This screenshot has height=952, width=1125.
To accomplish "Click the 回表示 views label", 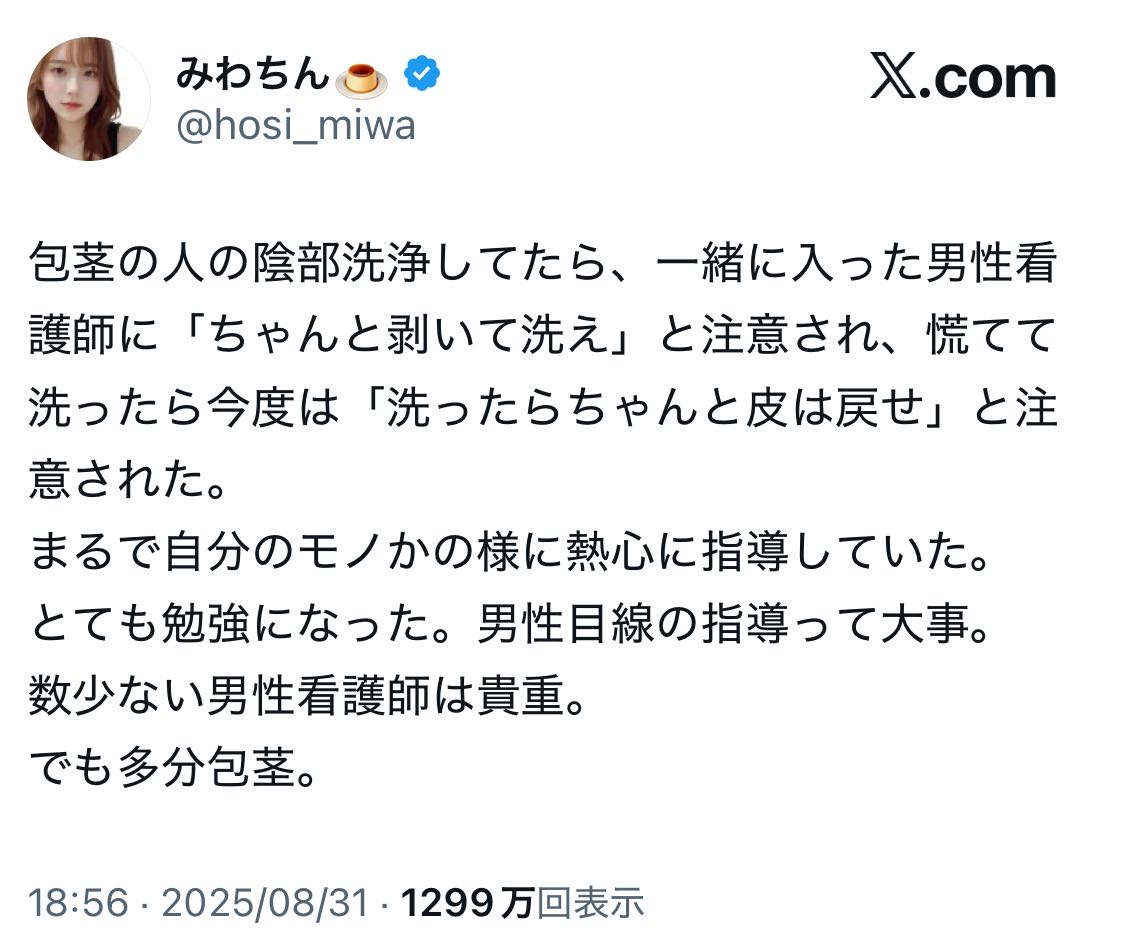I will (591, 904).
